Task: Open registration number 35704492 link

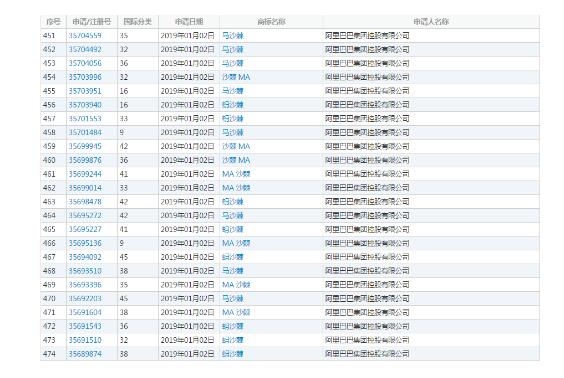Action: (x=85, y=49)
